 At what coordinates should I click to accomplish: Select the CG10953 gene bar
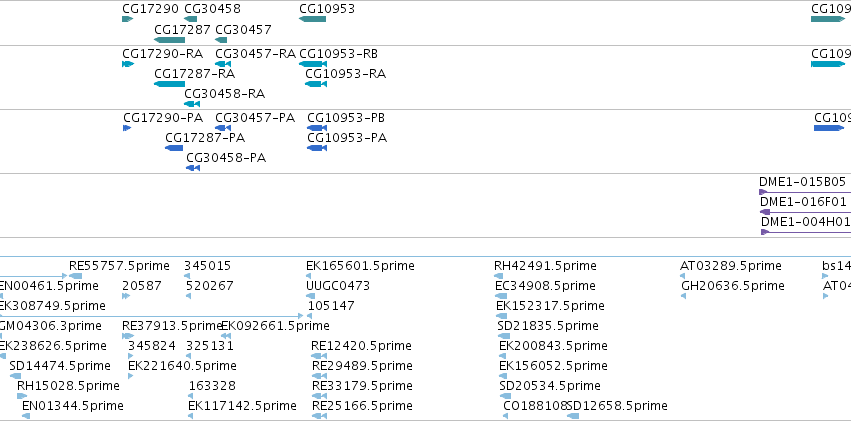pyautogui.click(x=312, y=19)
